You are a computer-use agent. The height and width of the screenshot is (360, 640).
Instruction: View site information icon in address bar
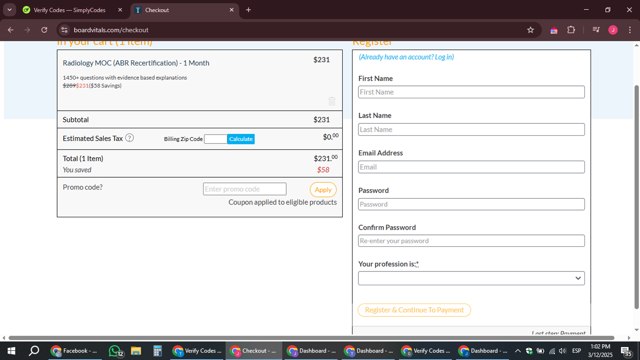pos(64,30)
